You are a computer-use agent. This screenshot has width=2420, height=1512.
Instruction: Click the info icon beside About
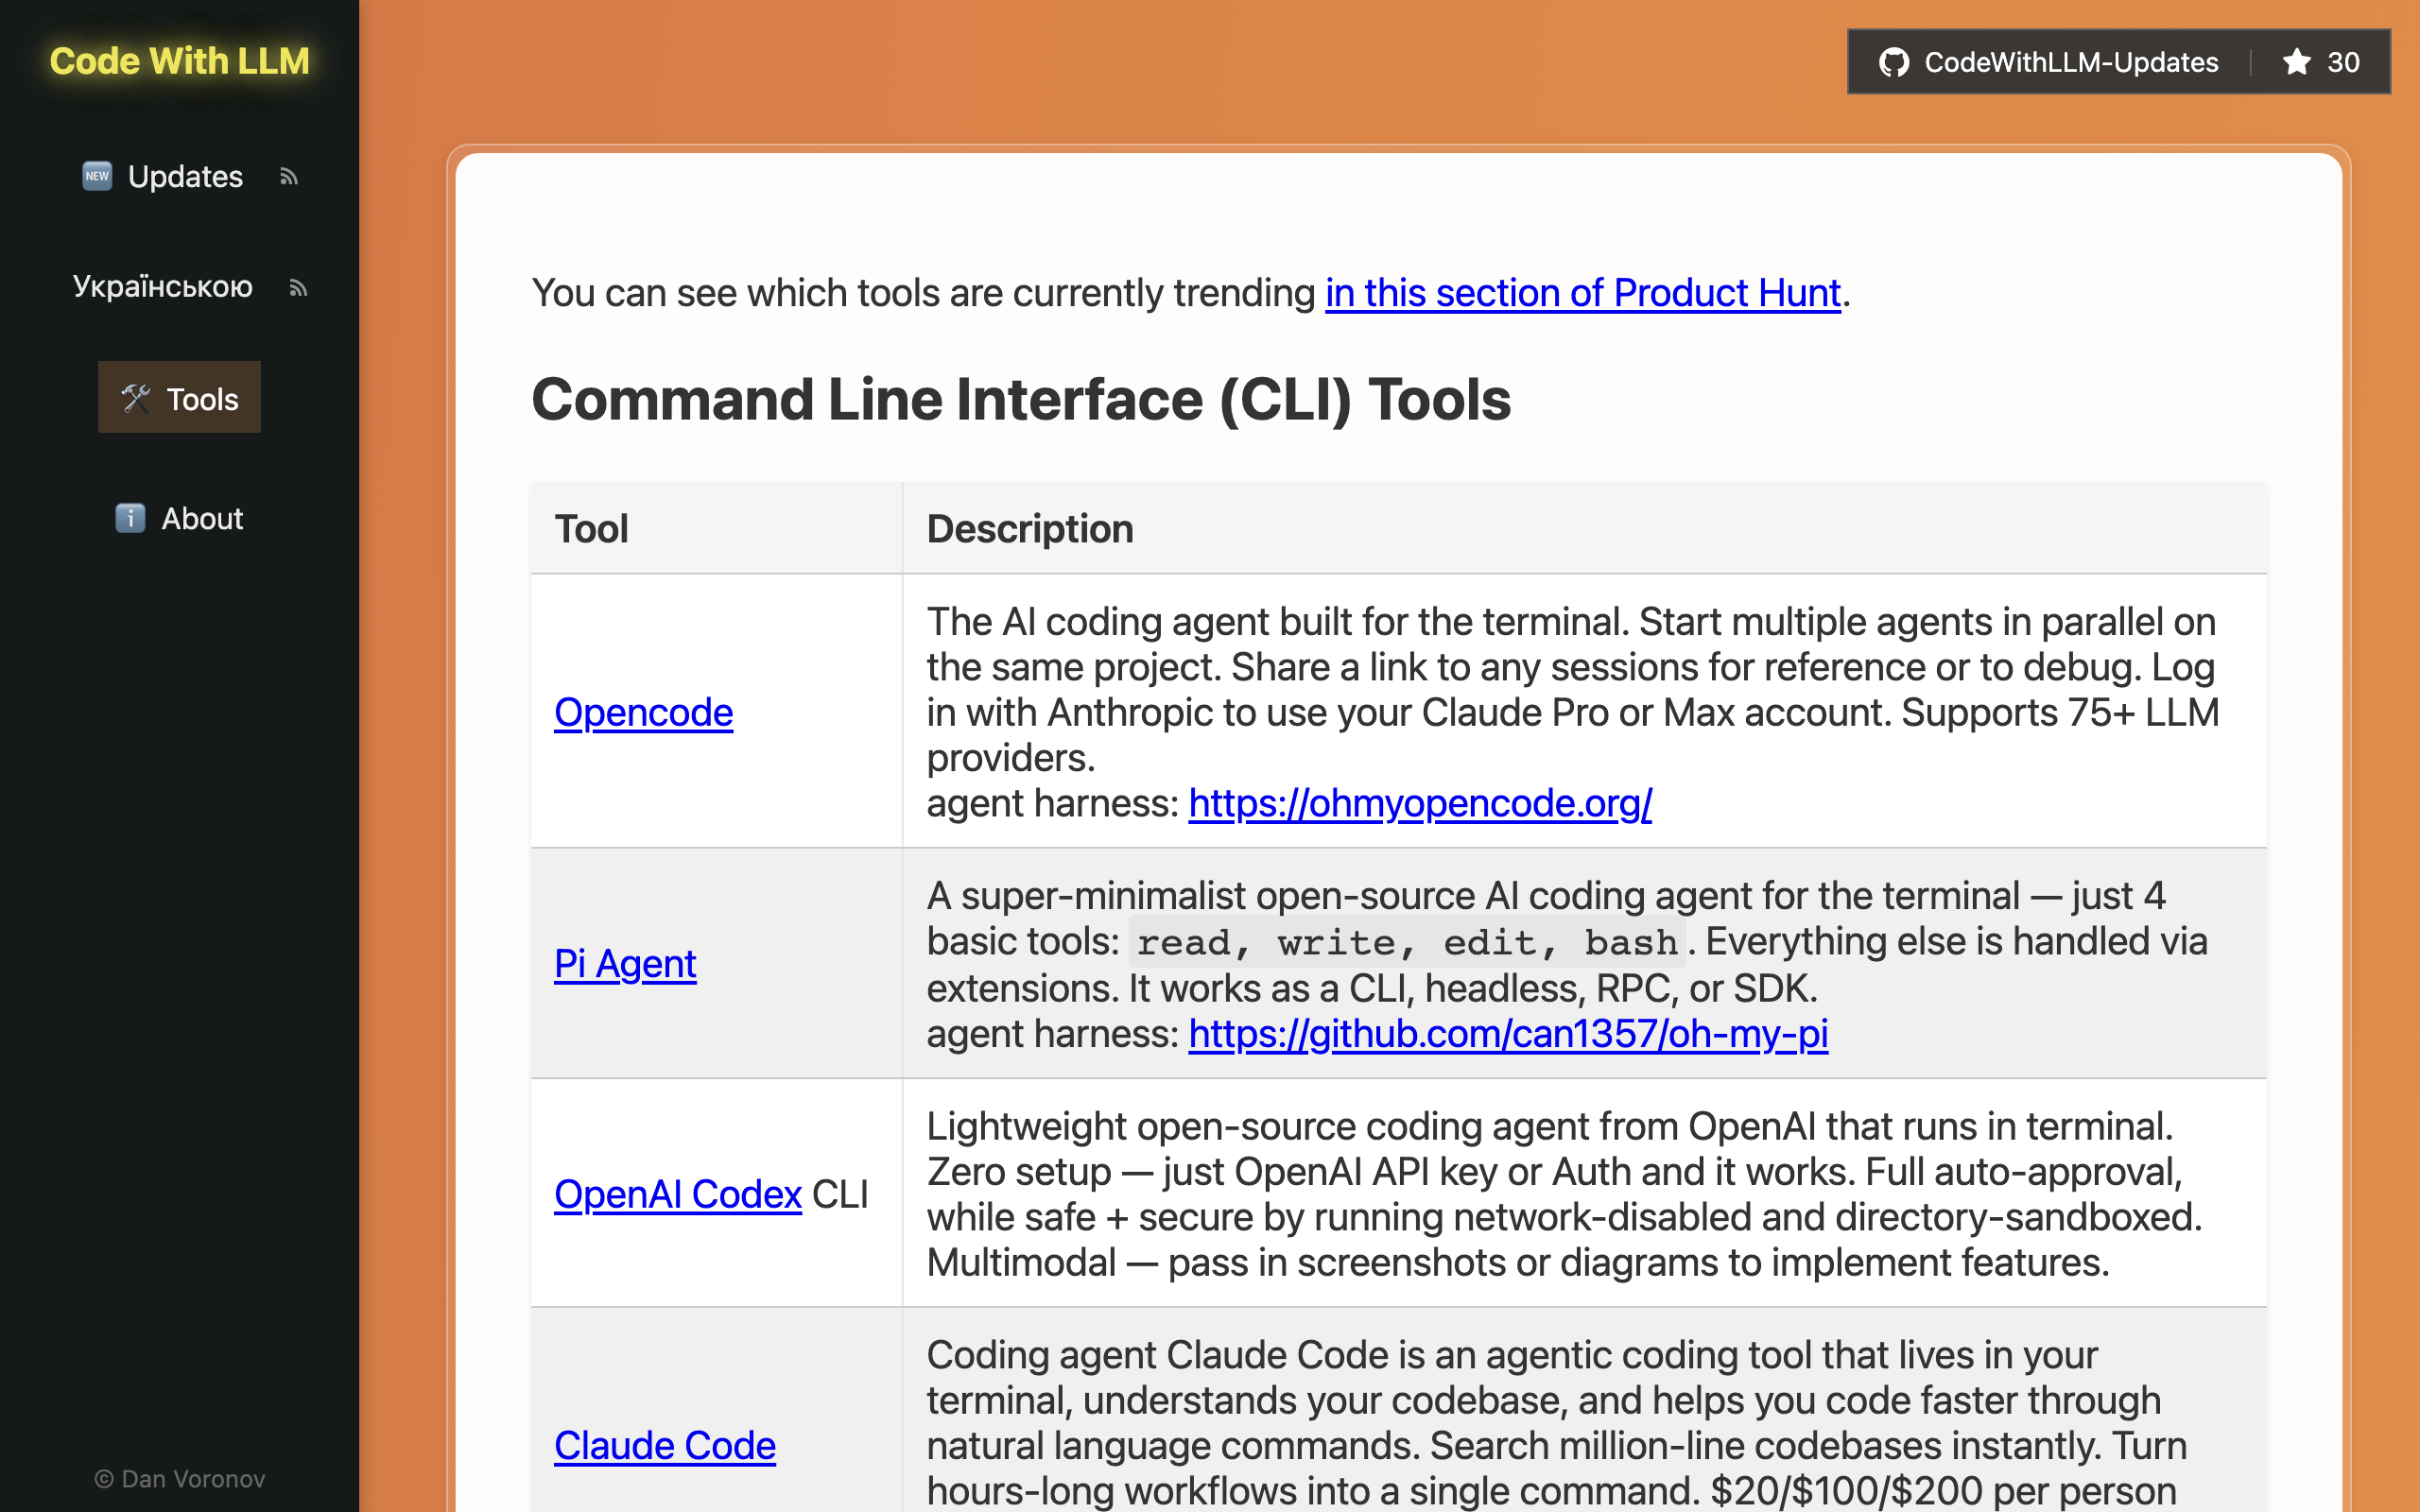[130, 518]
